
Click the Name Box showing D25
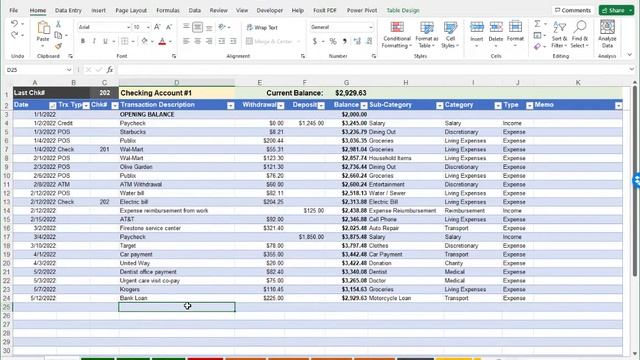[x=35, y=70]
